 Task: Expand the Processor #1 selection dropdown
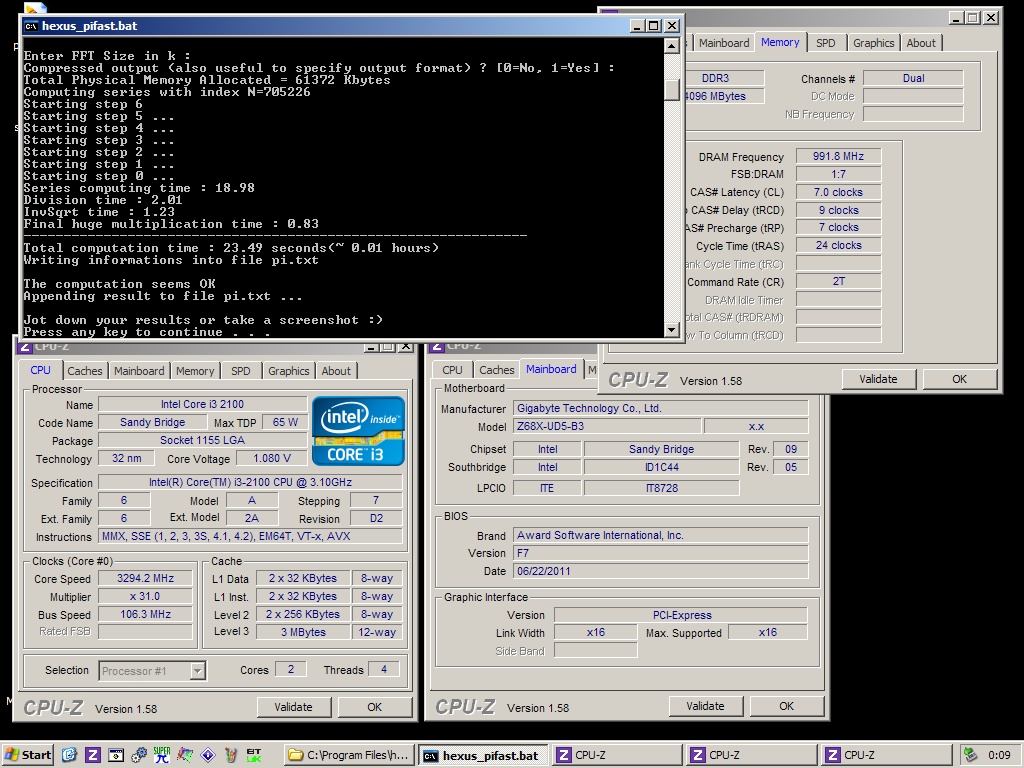[197, 671]
